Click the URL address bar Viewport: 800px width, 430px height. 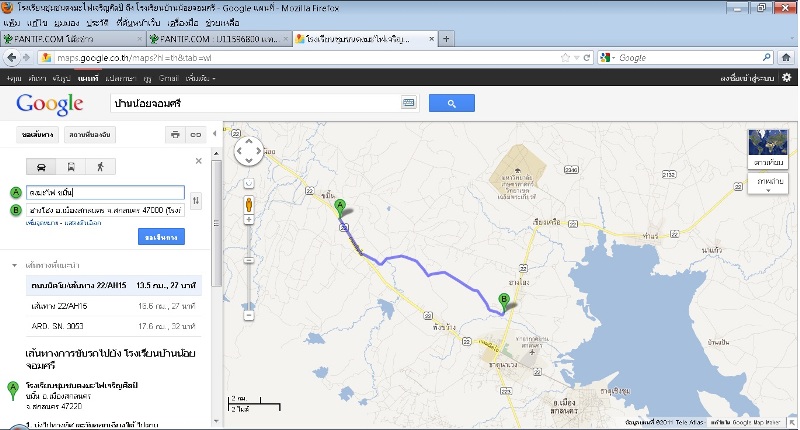[x=306, y=58]
